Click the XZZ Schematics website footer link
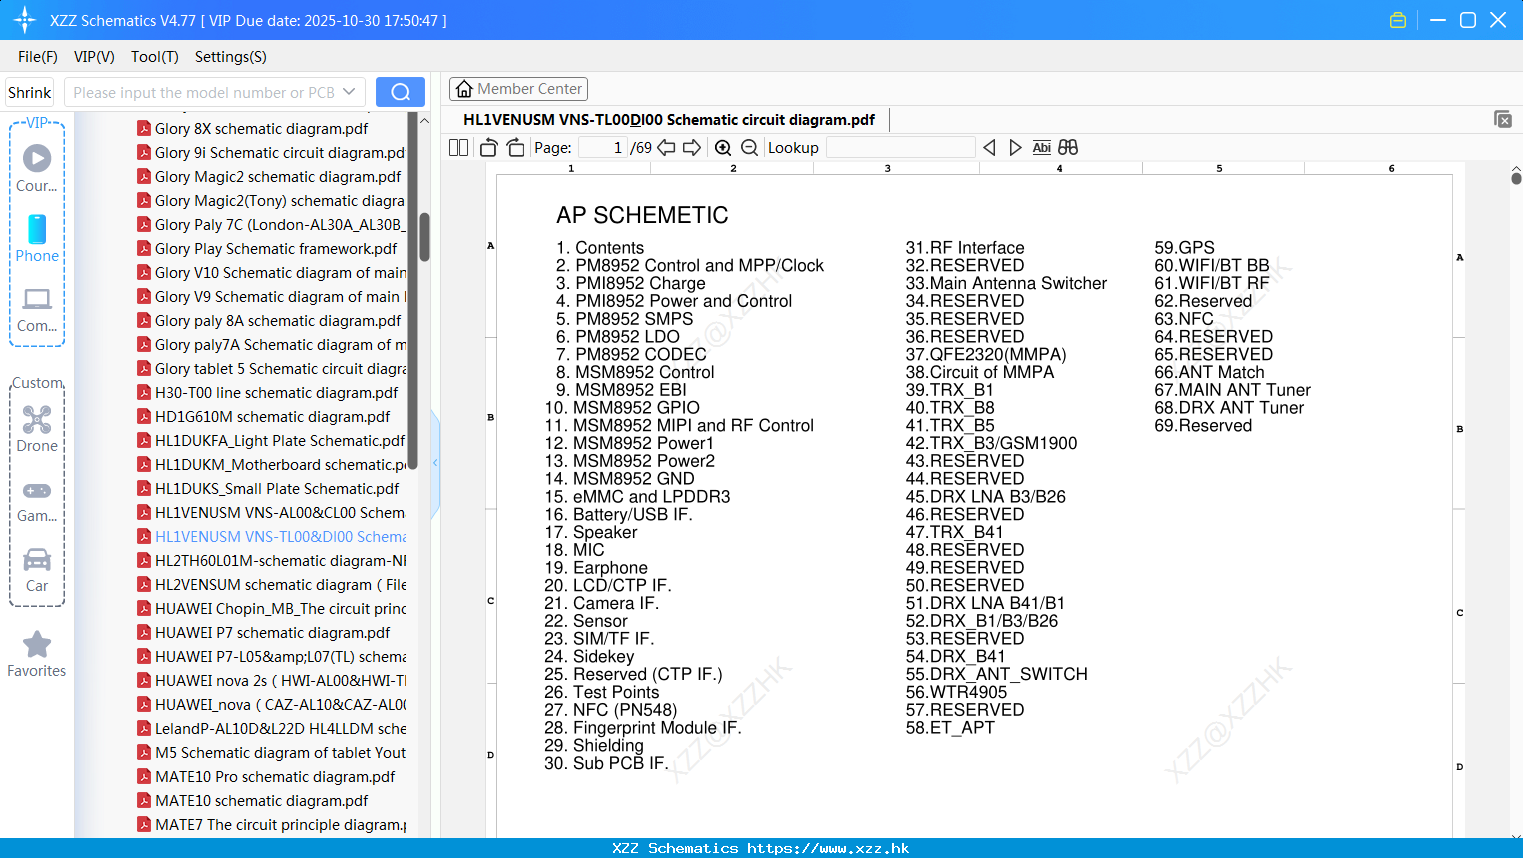This screenshot has height=858, width=1523. [761, 848]
